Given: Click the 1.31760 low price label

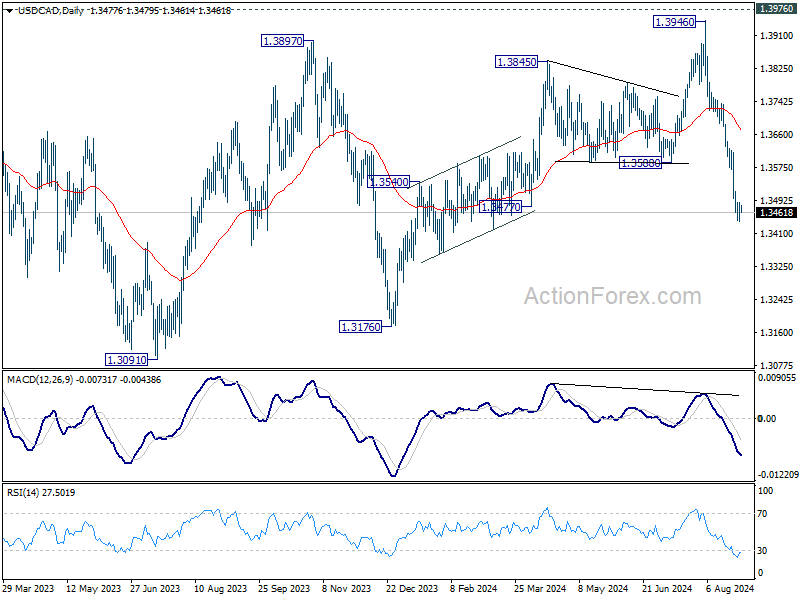Looking at the screenshot, I should coord(360,327).
